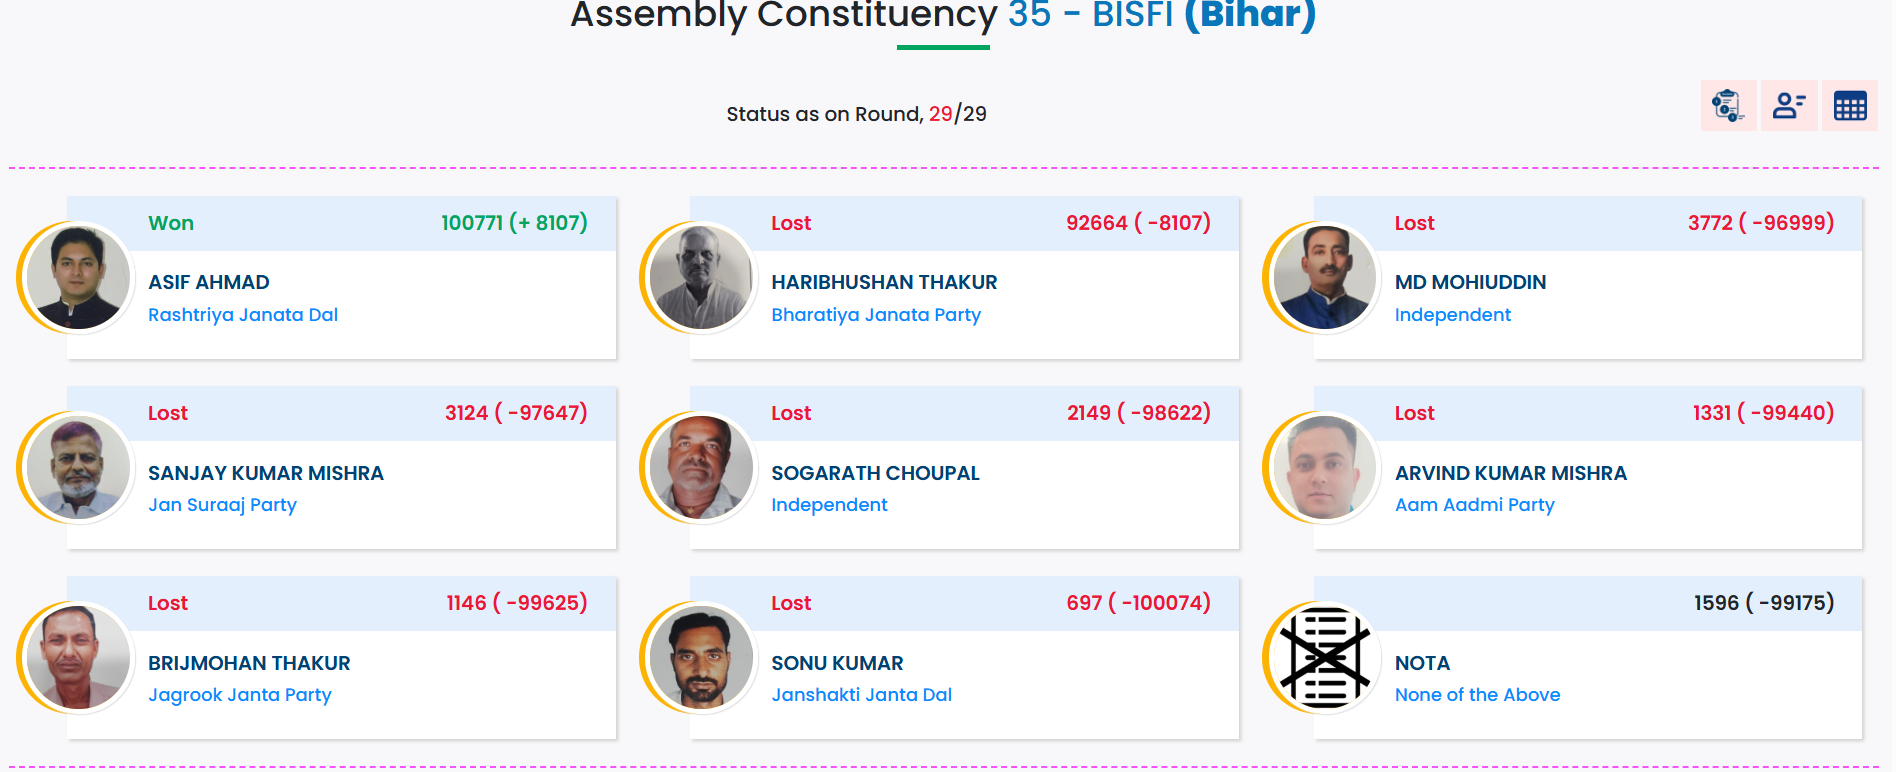Switch to candidate details view icon
The width and height of the screenshot is (1896, 772).
(1789, 105)
